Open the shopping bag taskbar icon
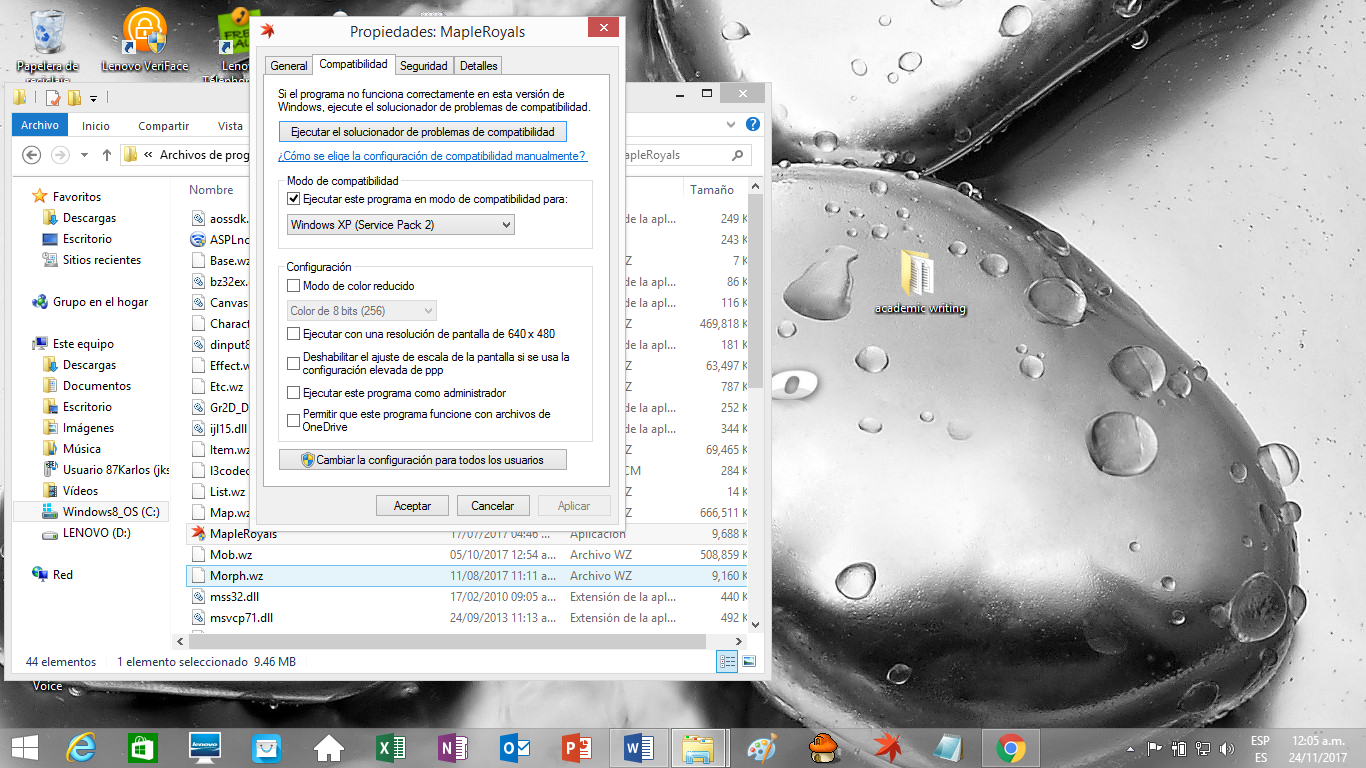 point(266,747)
